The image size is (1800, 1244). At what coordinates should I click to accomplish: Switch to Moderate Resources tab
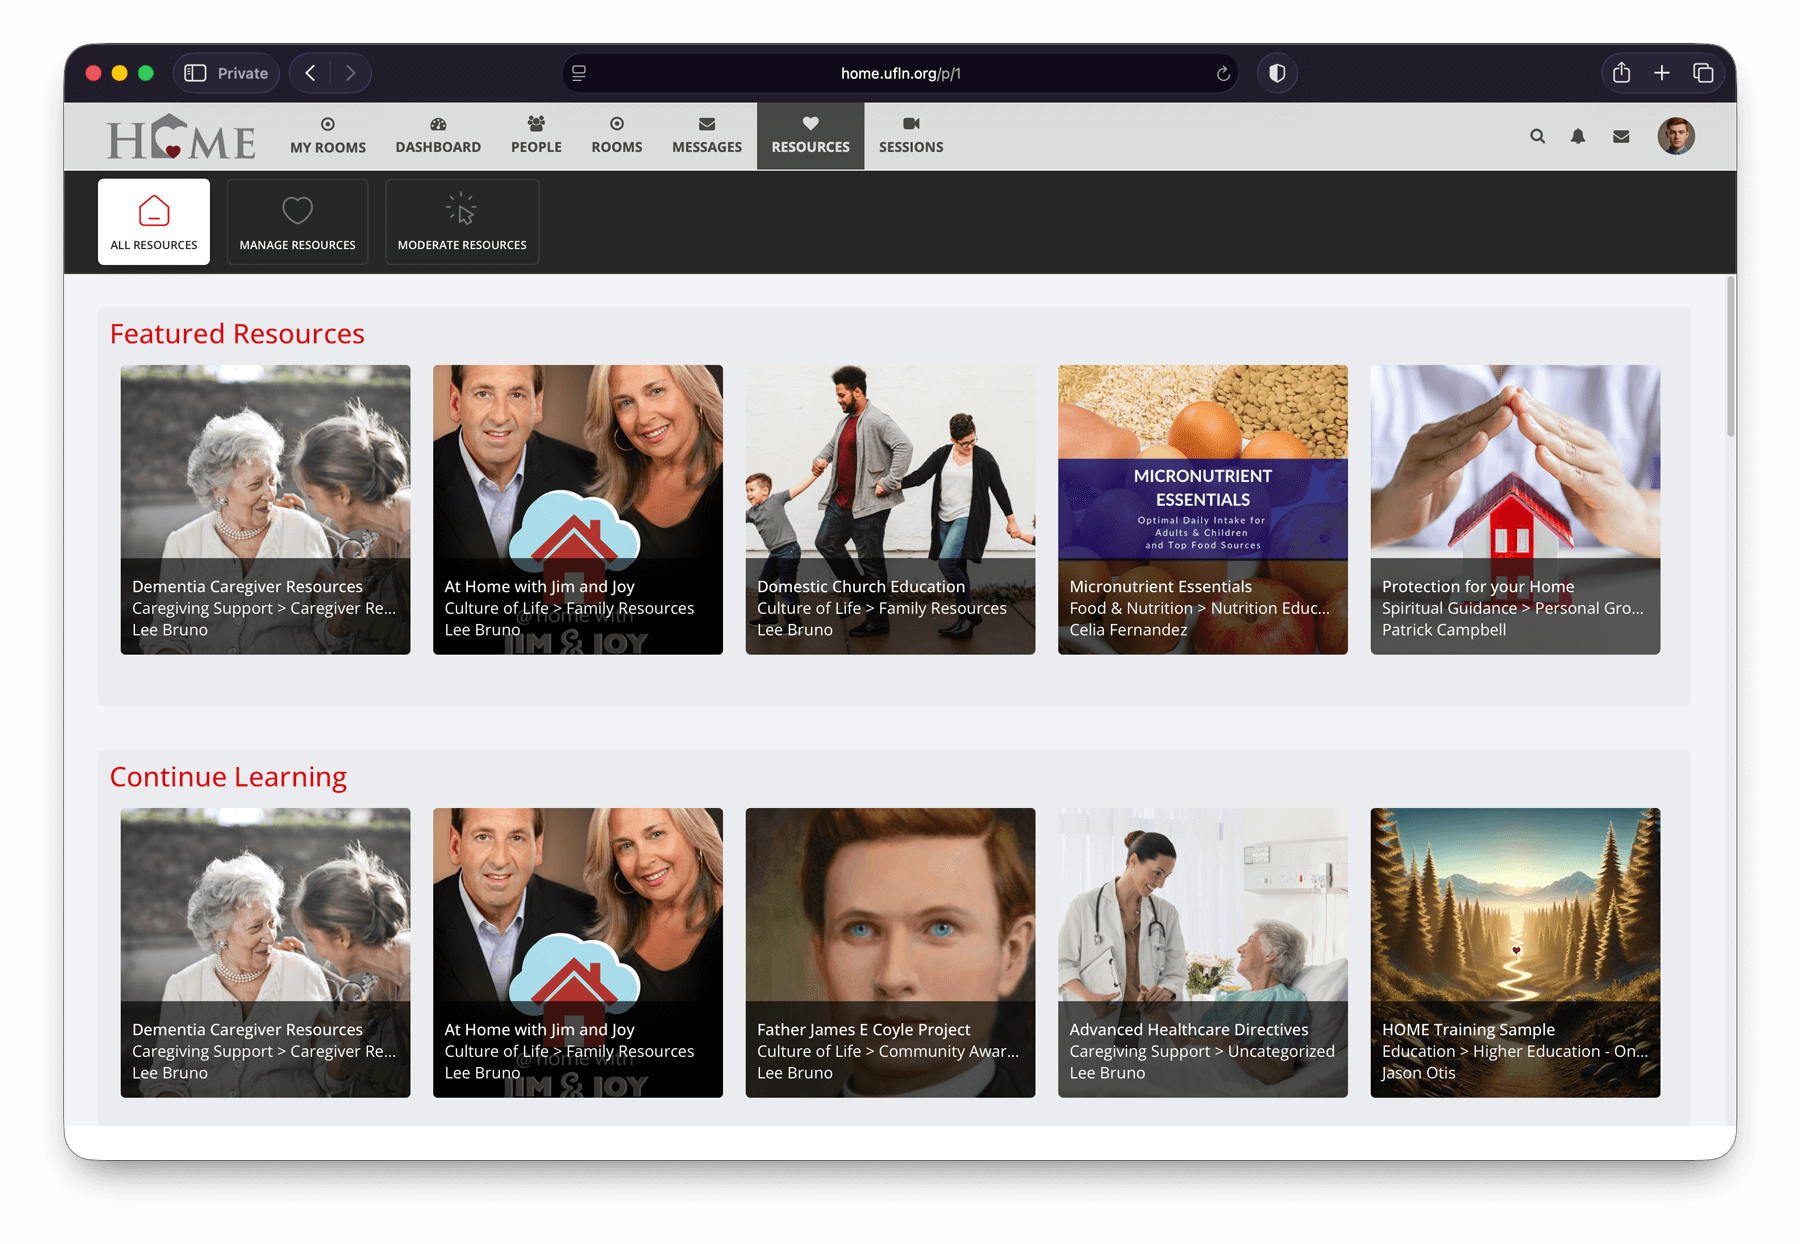(461, 222)
